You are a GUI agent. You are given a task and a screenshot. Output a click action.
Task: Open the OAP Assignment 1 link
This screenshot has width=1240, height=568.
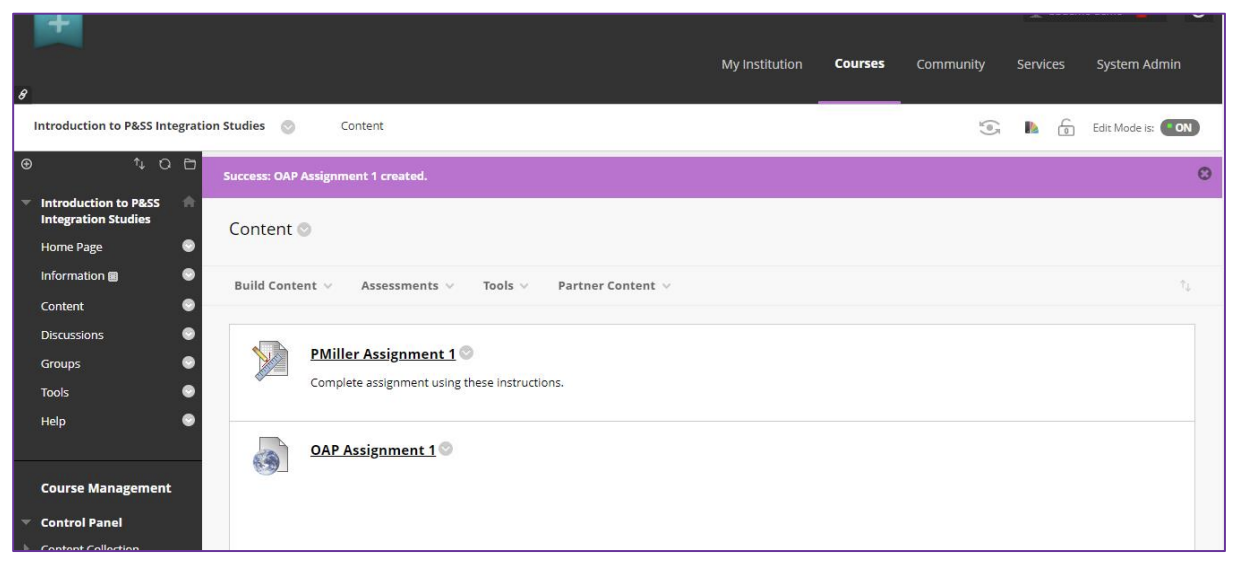(373, 449)
